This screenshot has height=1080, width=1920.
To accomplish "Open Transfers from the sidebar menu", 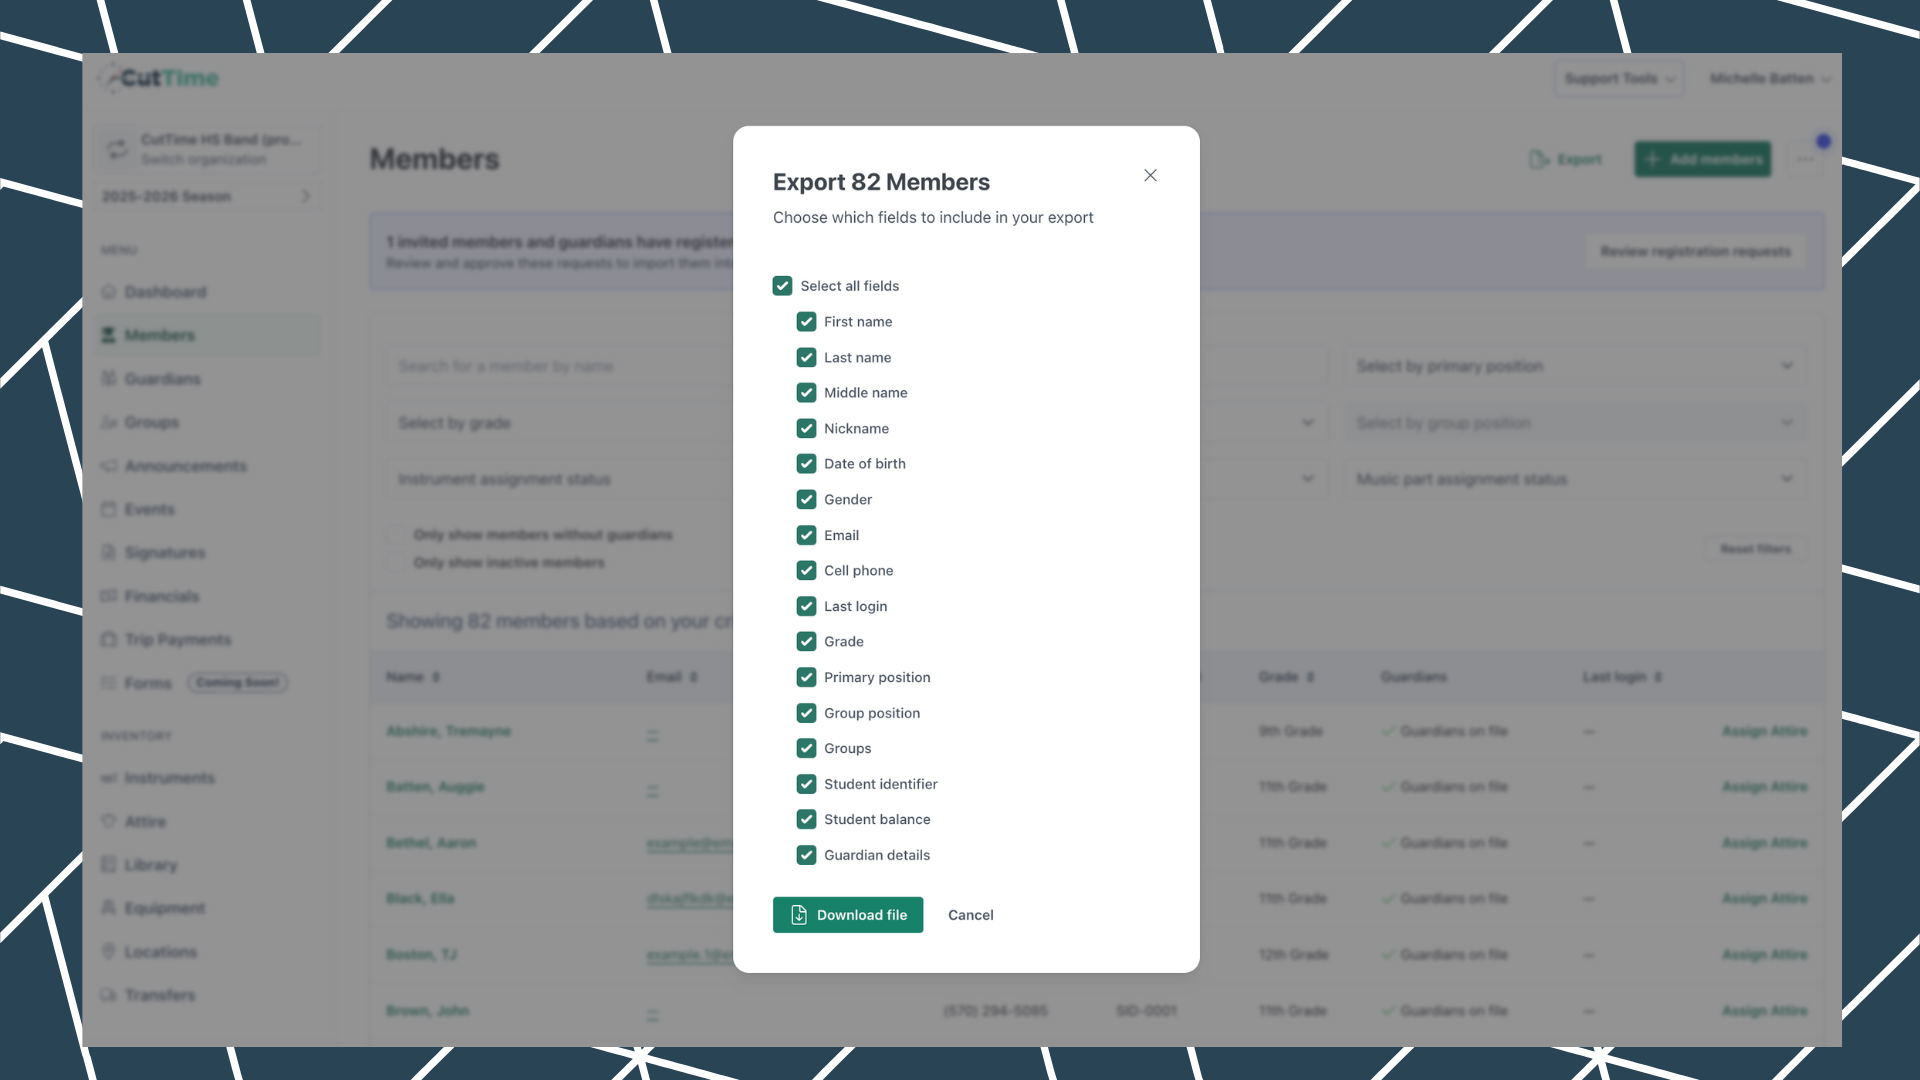I will [x=160, y=994].
